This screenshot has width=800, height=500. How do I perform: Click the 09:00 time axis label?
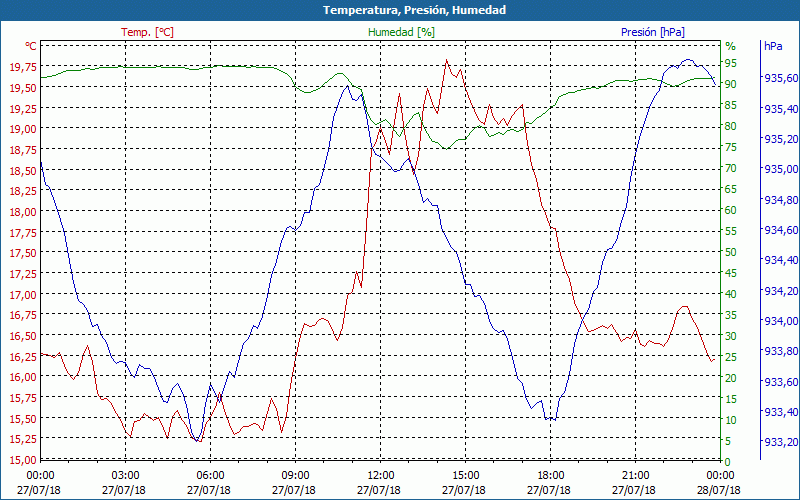295,476
